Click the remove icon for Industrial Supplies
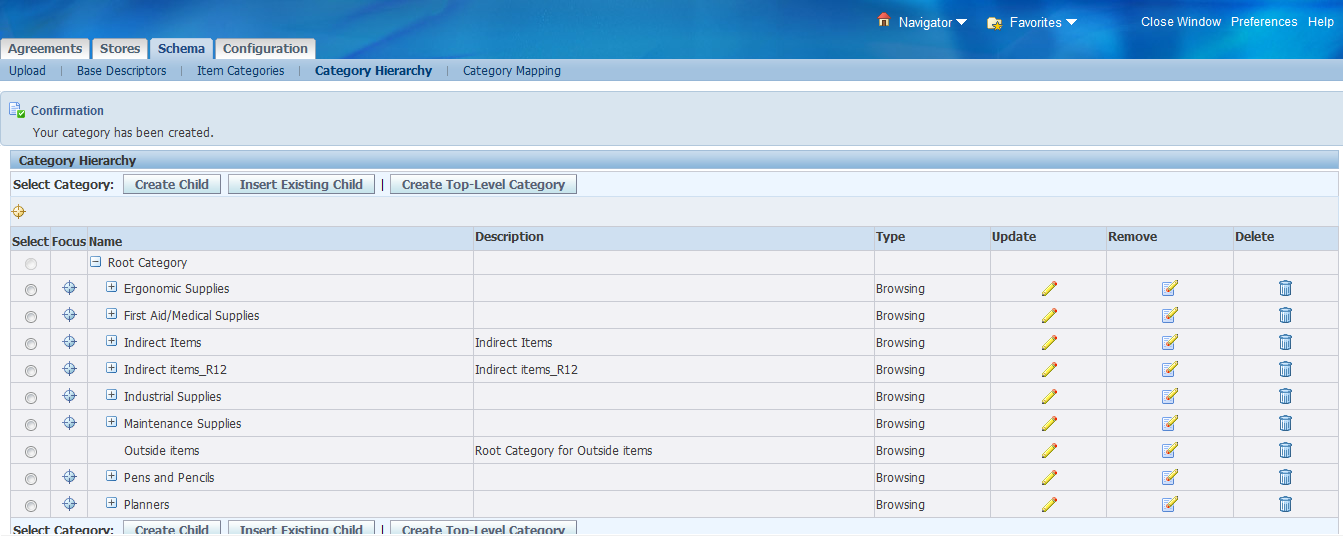 click(1170, 396)
